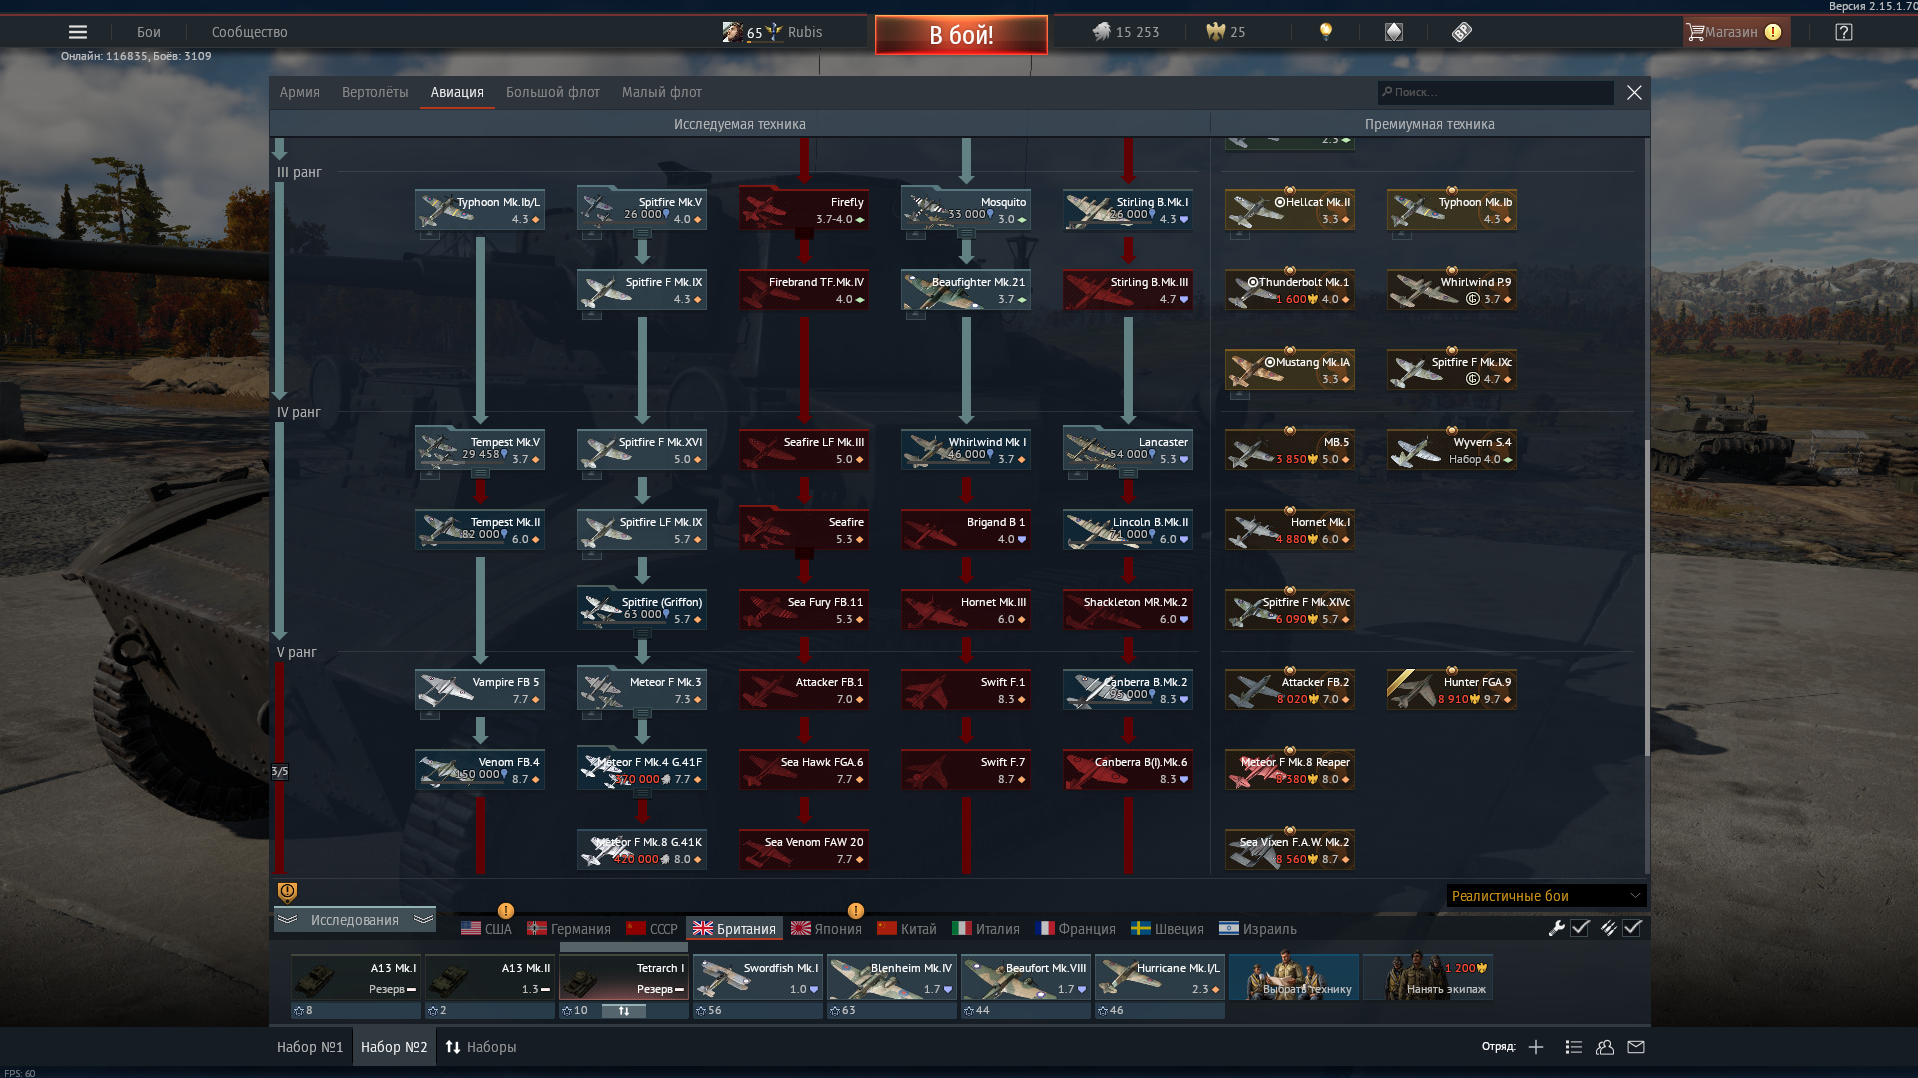Click the USA flag icon

tap(471, 929)
